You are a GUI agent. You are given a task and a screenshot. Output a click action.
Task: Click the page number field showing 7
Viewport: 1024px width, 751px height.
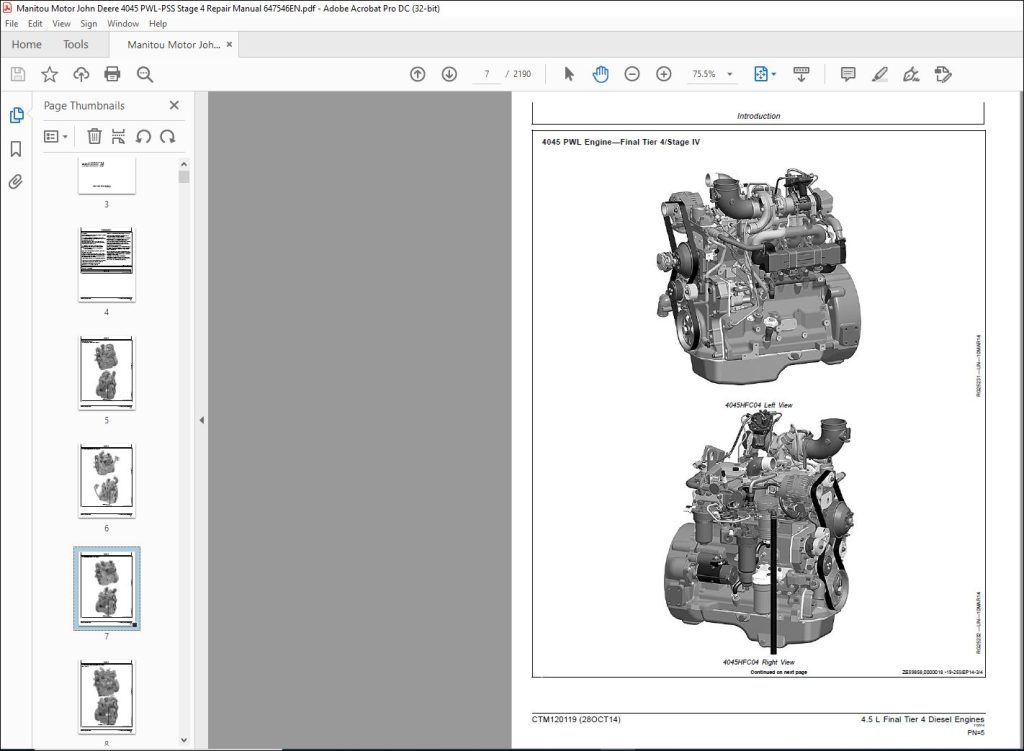click(487, 74)
